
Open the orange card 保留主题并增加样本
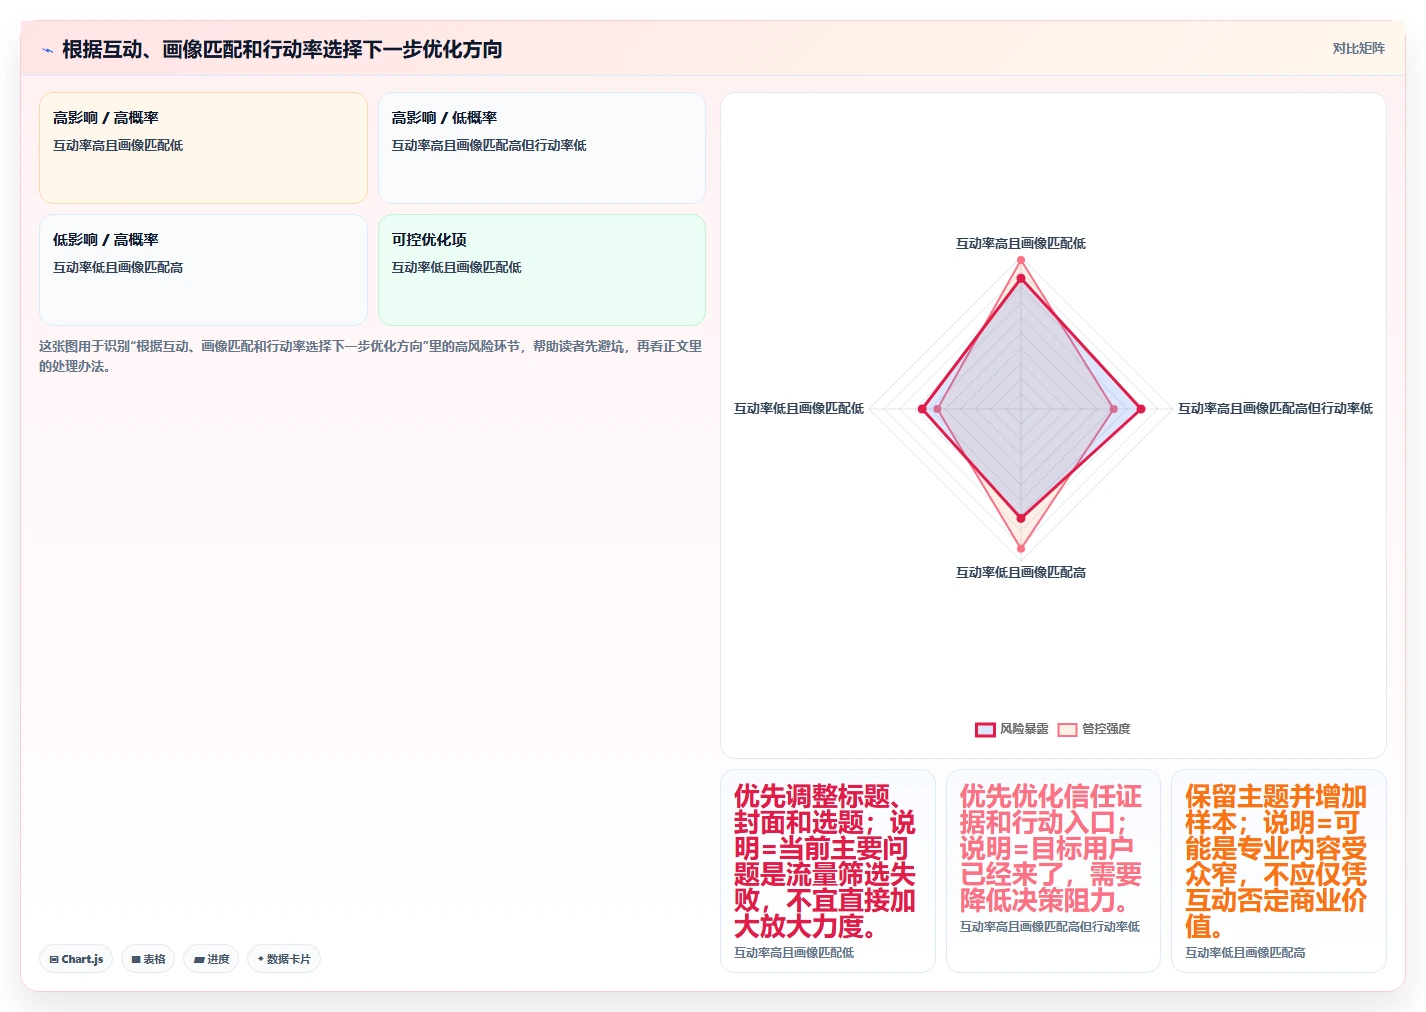(x=1279, y=871)
